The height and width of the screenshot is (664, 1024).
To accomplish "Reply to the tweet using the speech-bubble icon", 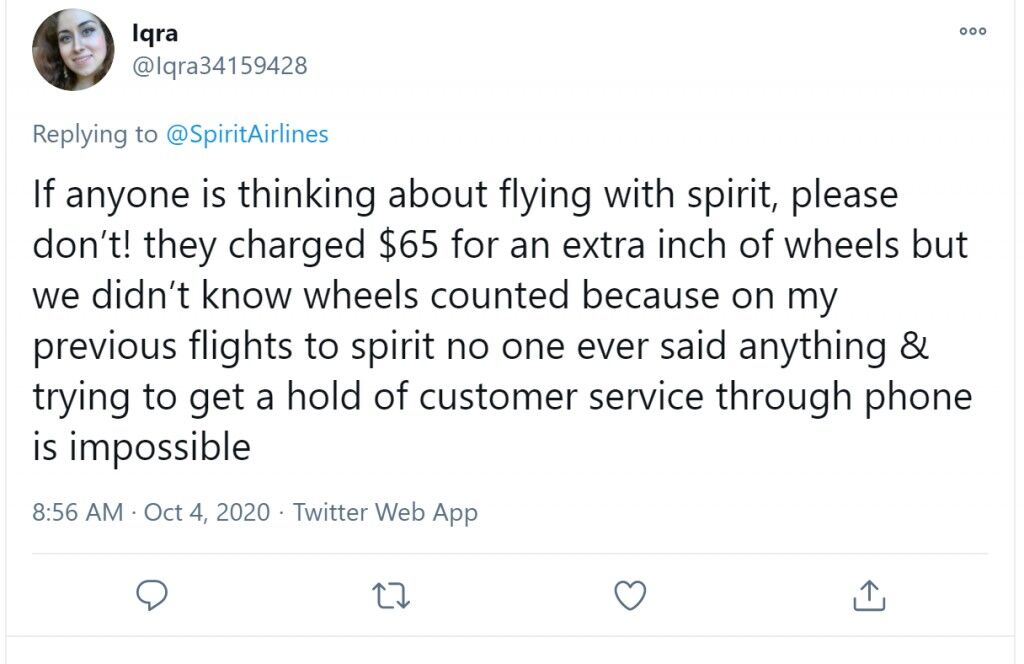I will 152,595.
